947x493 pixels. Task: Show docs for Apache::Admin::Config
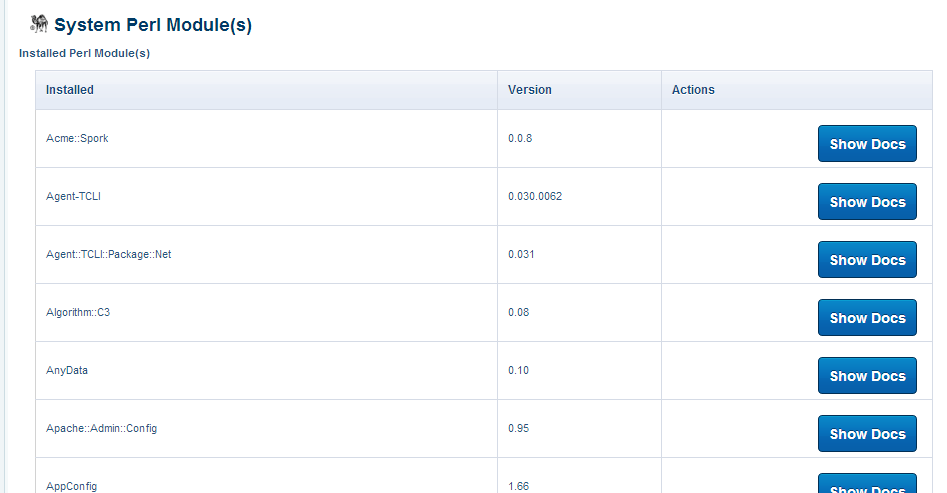click(x=867, y=434)
